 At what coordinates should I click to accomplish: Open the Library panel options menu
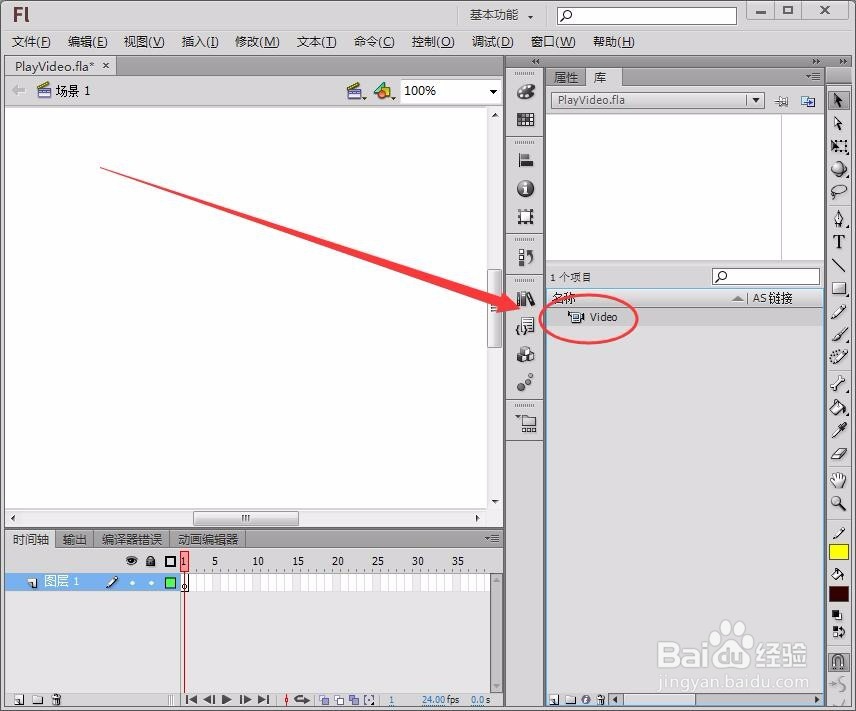click(x=813, y=76)
